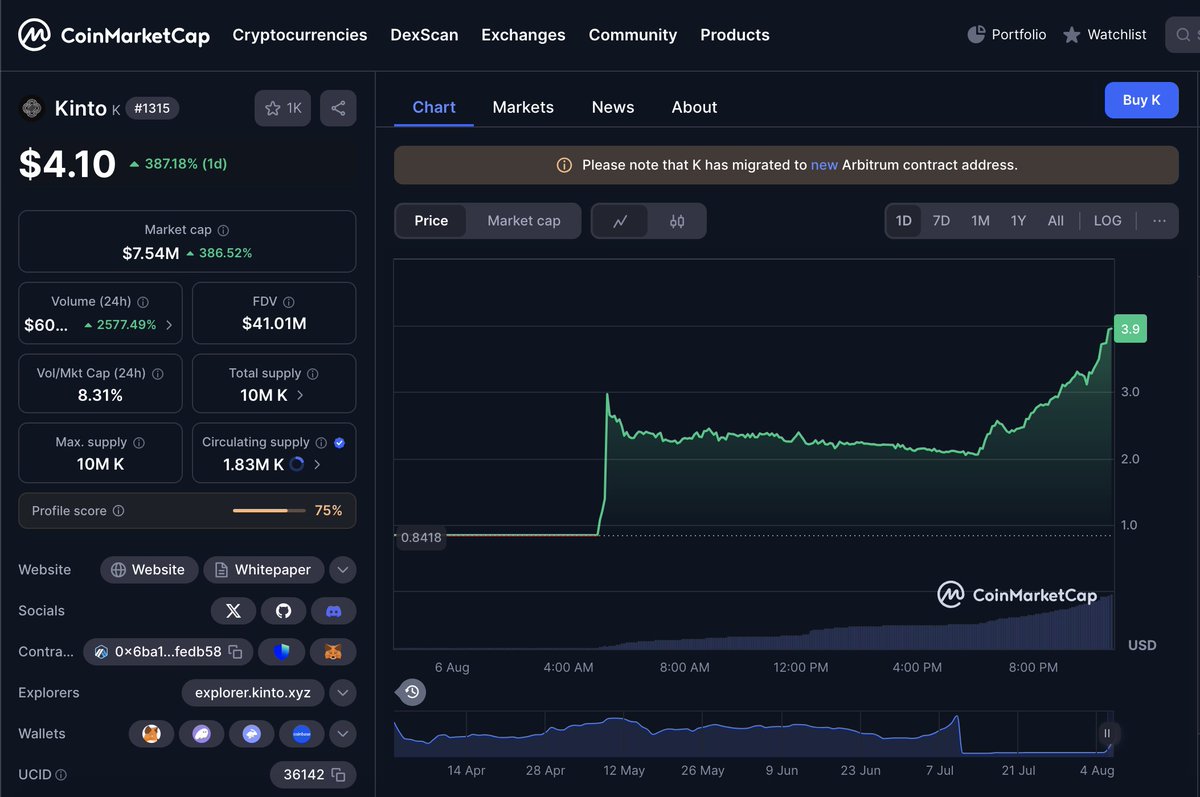
Task: Expand the Circulating supply chevron
Action: pyautogui.click(x=318, y=464)
